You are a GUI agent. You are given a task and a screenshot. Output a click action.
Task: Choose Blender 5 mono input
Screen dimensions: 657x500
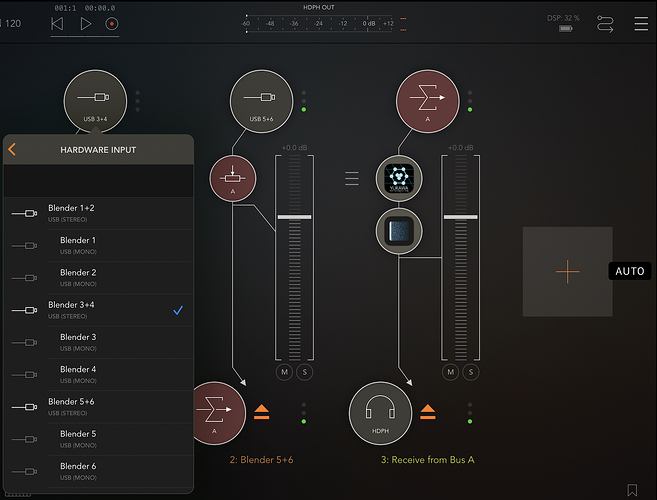(x=99, y=439)
